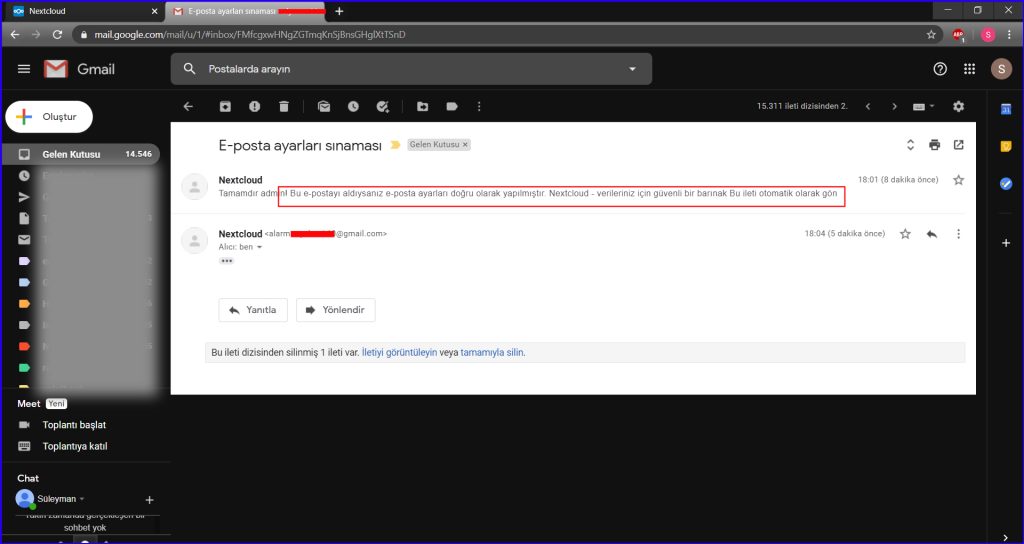This screenshot has height=544, width=1024.
Task: Toggle the importance marker beside subject
Action: (395, 145)
